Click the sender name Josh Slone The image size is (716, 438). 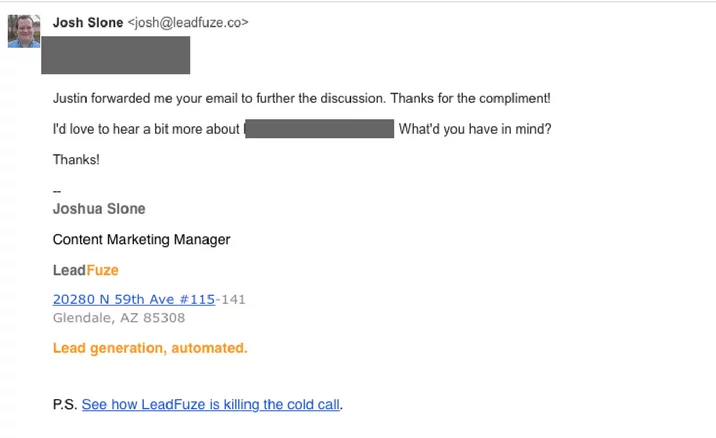click(88, 22)
